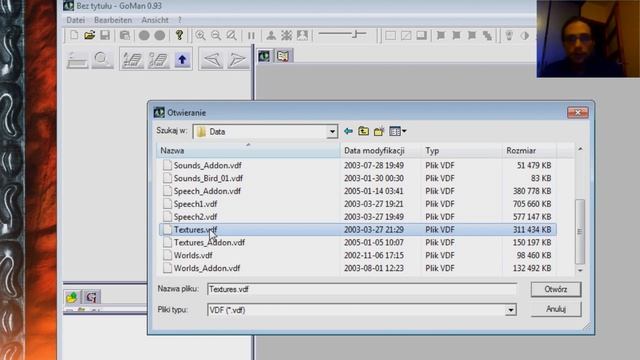Open the ? help menu
The height and width of the screenshot is (360, 640).
(180, 20)
